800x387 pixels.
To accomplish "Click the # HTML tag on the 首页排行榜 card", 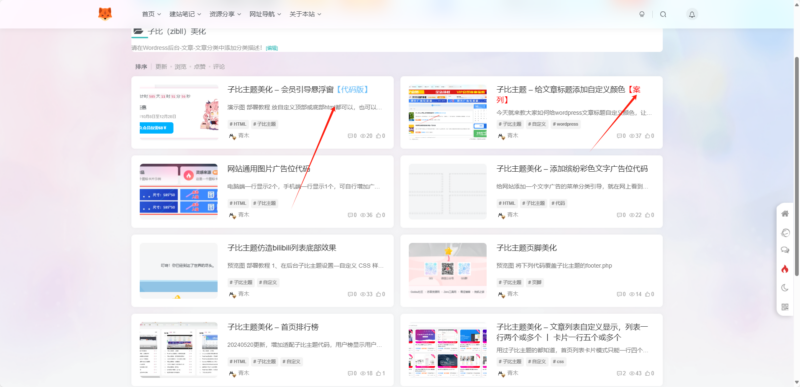I will [x=238, y=362].
